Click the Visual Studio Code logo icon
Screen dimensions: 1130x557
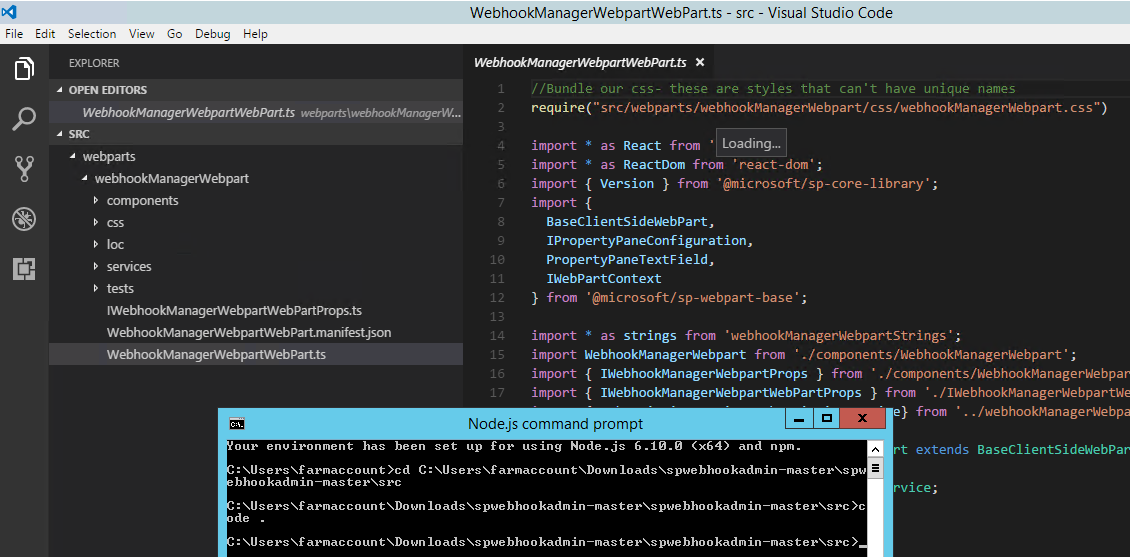pos(9,12)
